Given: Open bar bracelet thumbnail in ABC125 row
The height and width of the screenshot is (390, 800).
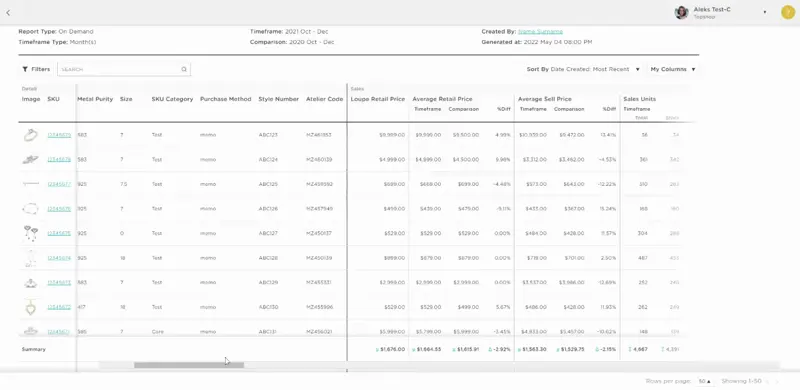Looking at the screenshot, I should [x=31, y=184].
